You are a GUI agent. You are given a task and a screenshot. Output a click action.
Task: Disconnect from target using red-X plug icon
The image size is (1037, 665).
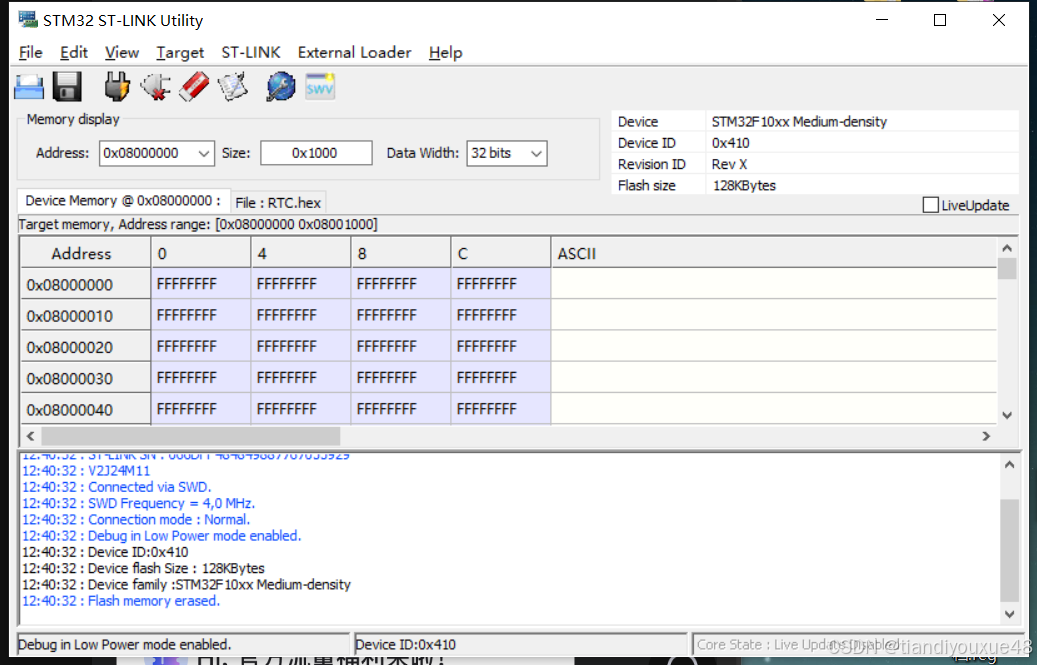click(x=155, y=86)
